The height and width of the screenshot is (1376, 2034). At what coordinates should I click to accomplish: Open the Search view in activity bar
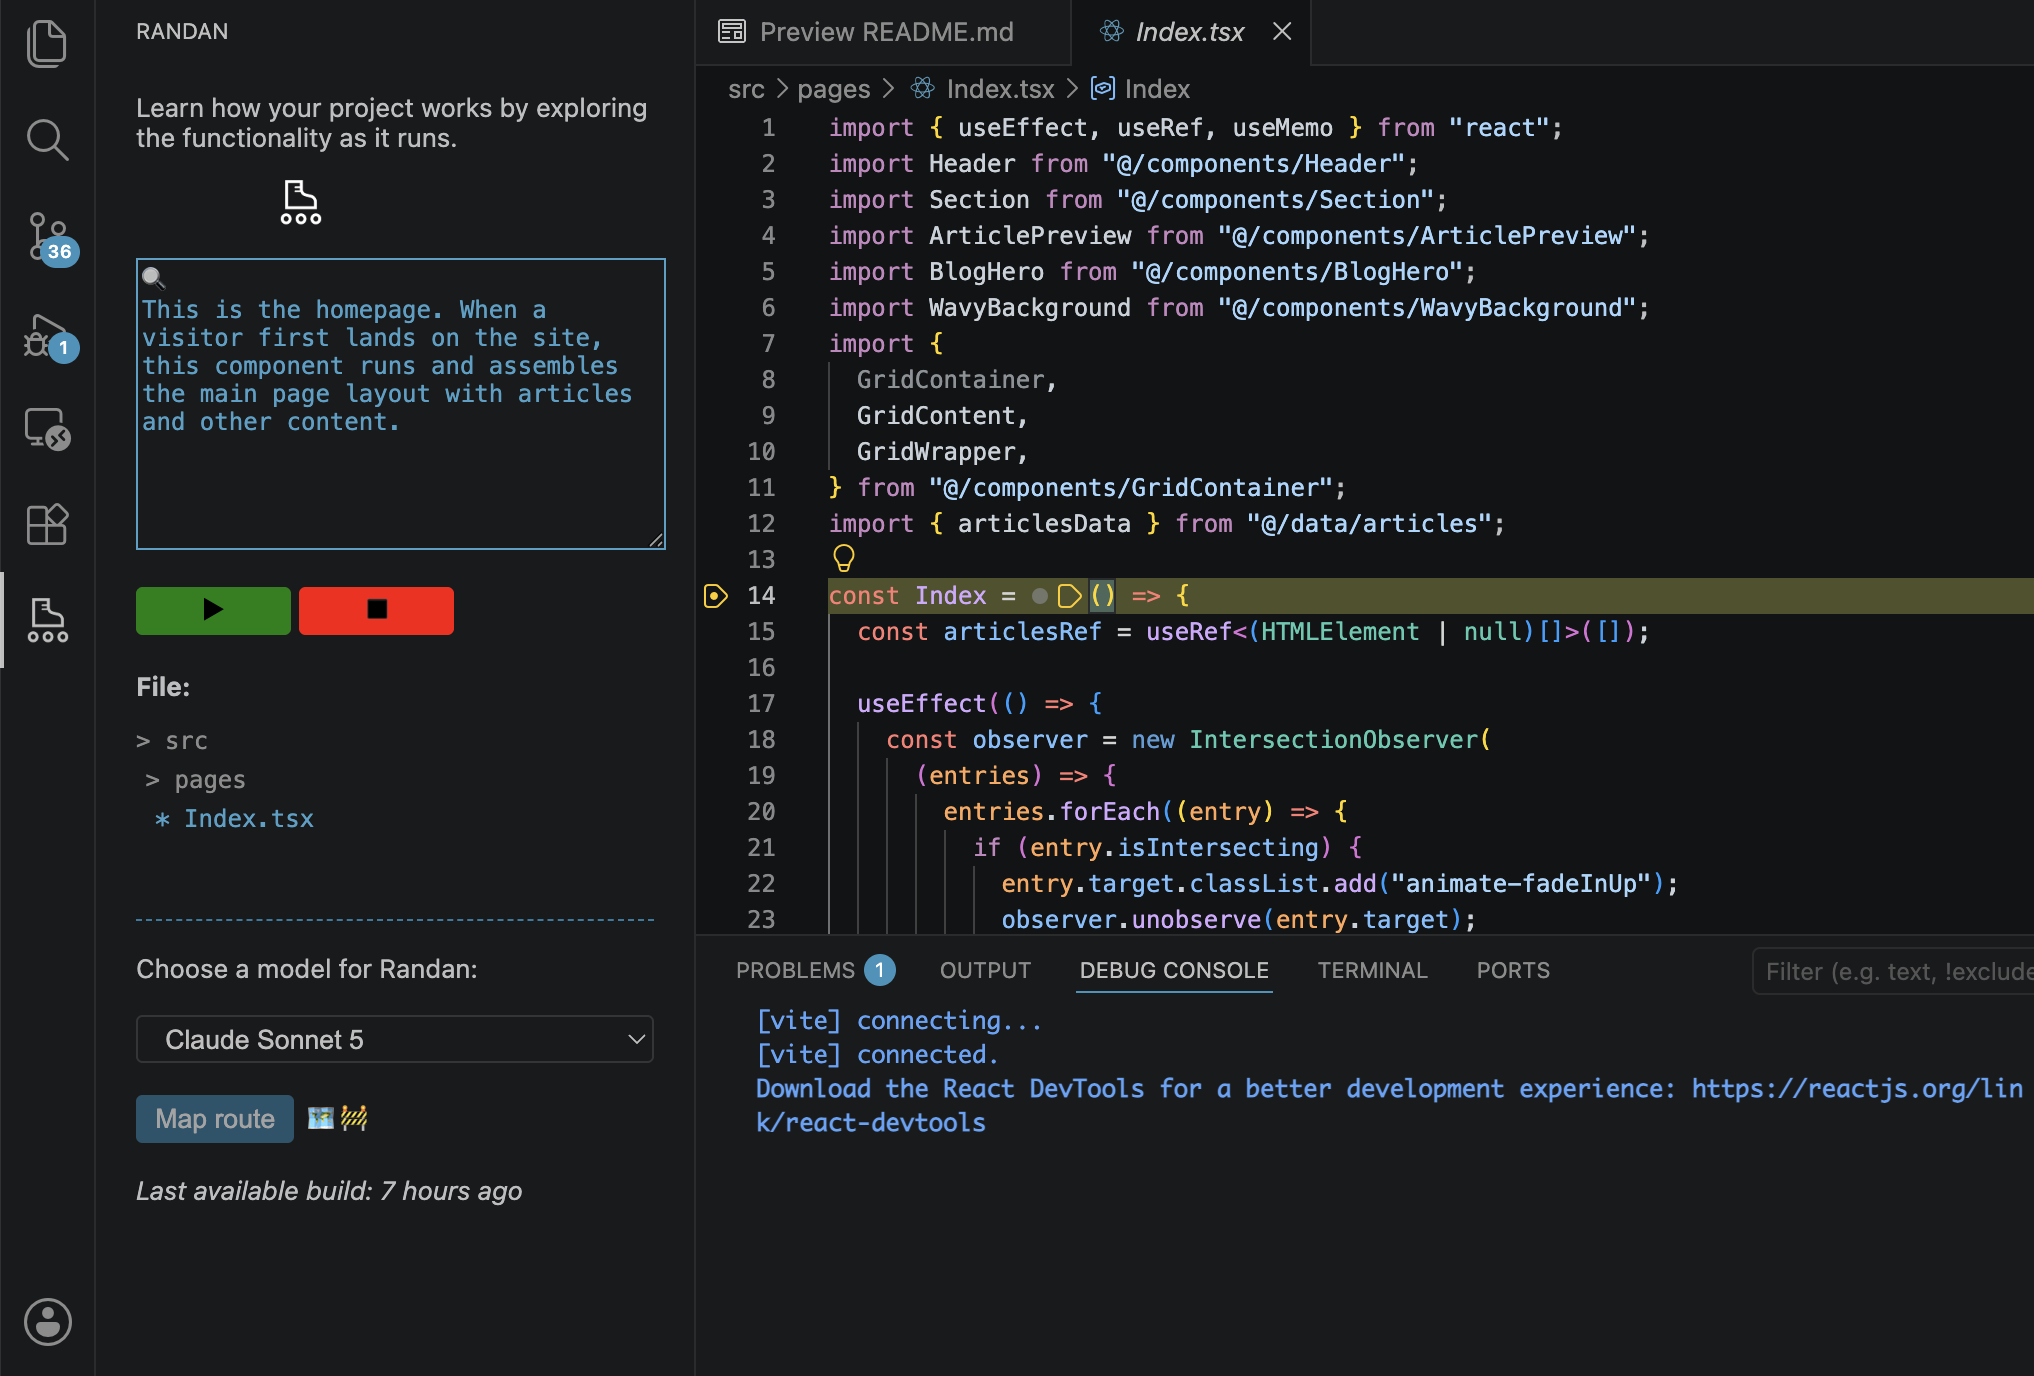[47, 140]
